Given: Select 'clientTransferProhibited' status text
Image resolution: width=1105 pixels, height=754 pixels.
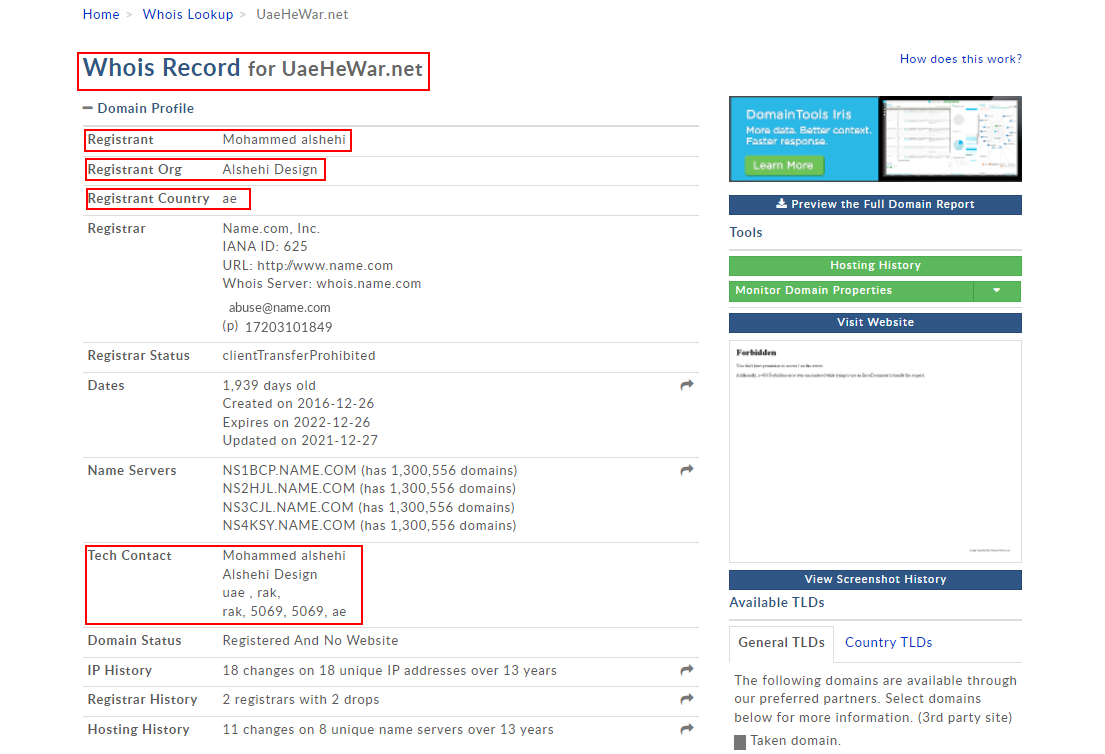Looking at the screenshot, I should [x=299, y=355].
